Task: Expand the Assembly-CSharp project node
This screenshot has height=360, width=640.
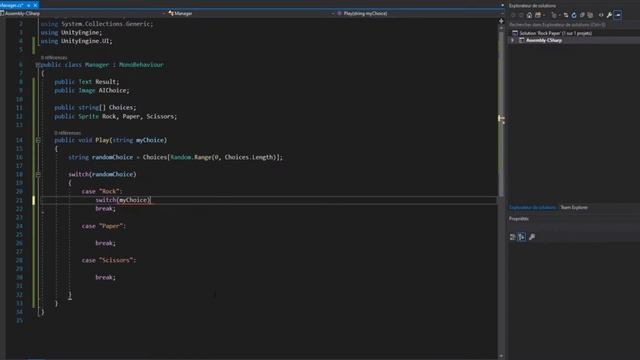Action: point(512,40)
